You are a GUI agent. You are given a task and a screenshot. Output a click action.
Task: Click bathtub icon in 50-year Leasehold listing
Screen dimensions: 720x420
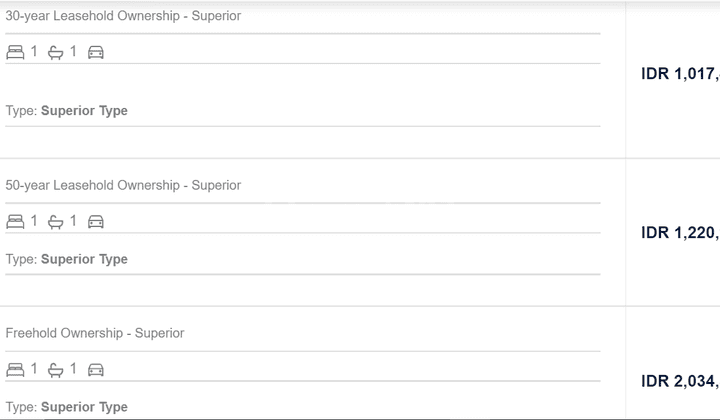56,222
